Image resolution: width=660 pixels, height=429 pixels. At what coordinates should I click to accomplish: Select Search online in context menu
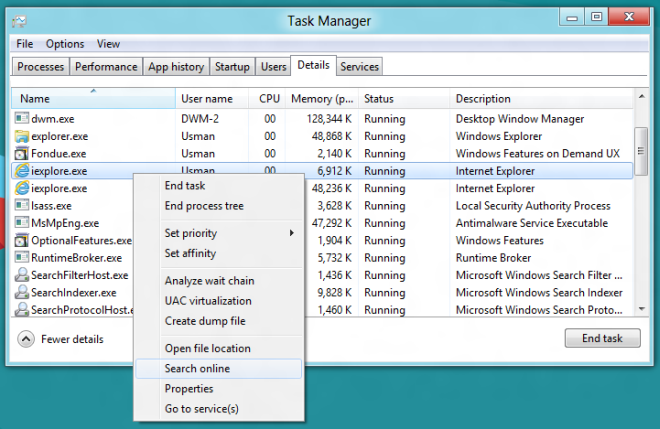[219, 368]
